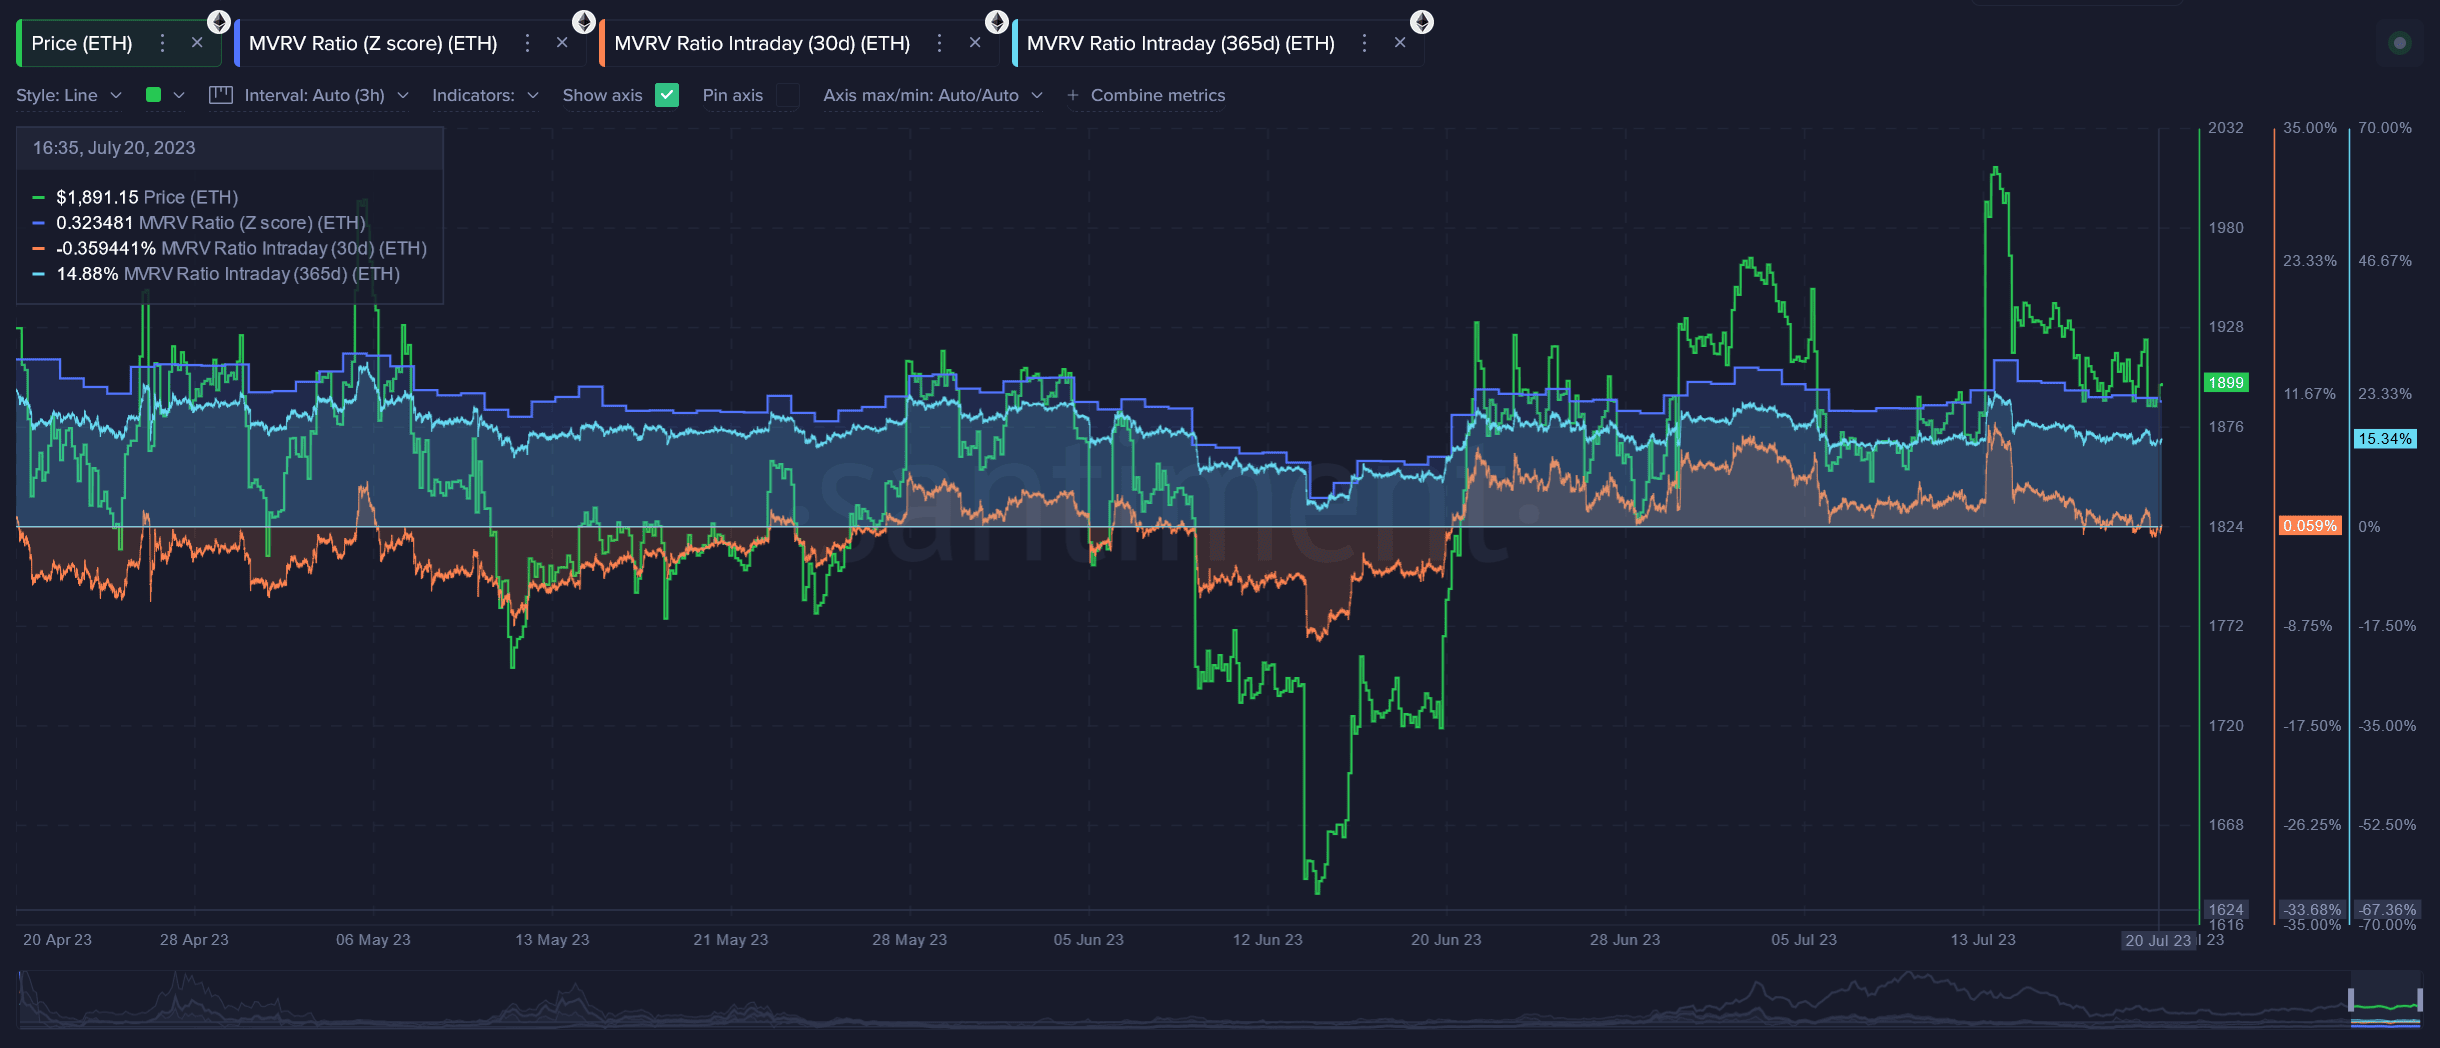Uncheck the Show axis checkbox

pos(667,95)
